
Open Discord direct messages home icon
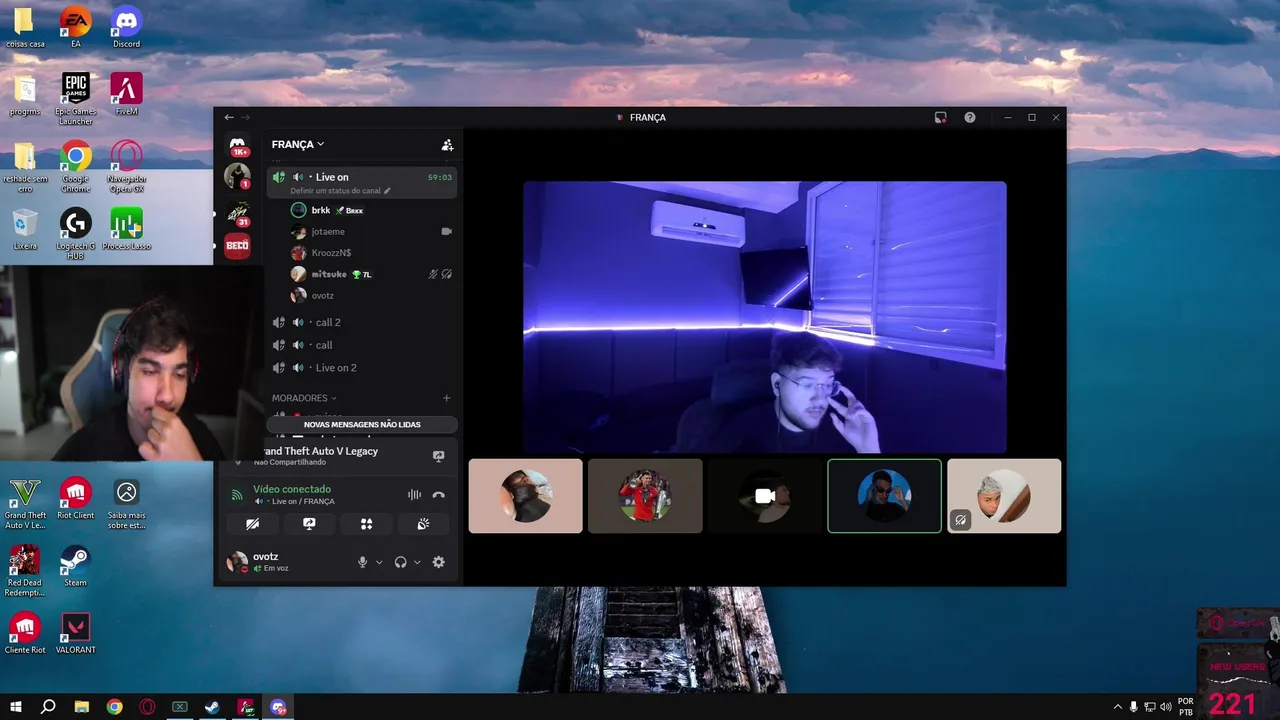(x=238, y=146)
